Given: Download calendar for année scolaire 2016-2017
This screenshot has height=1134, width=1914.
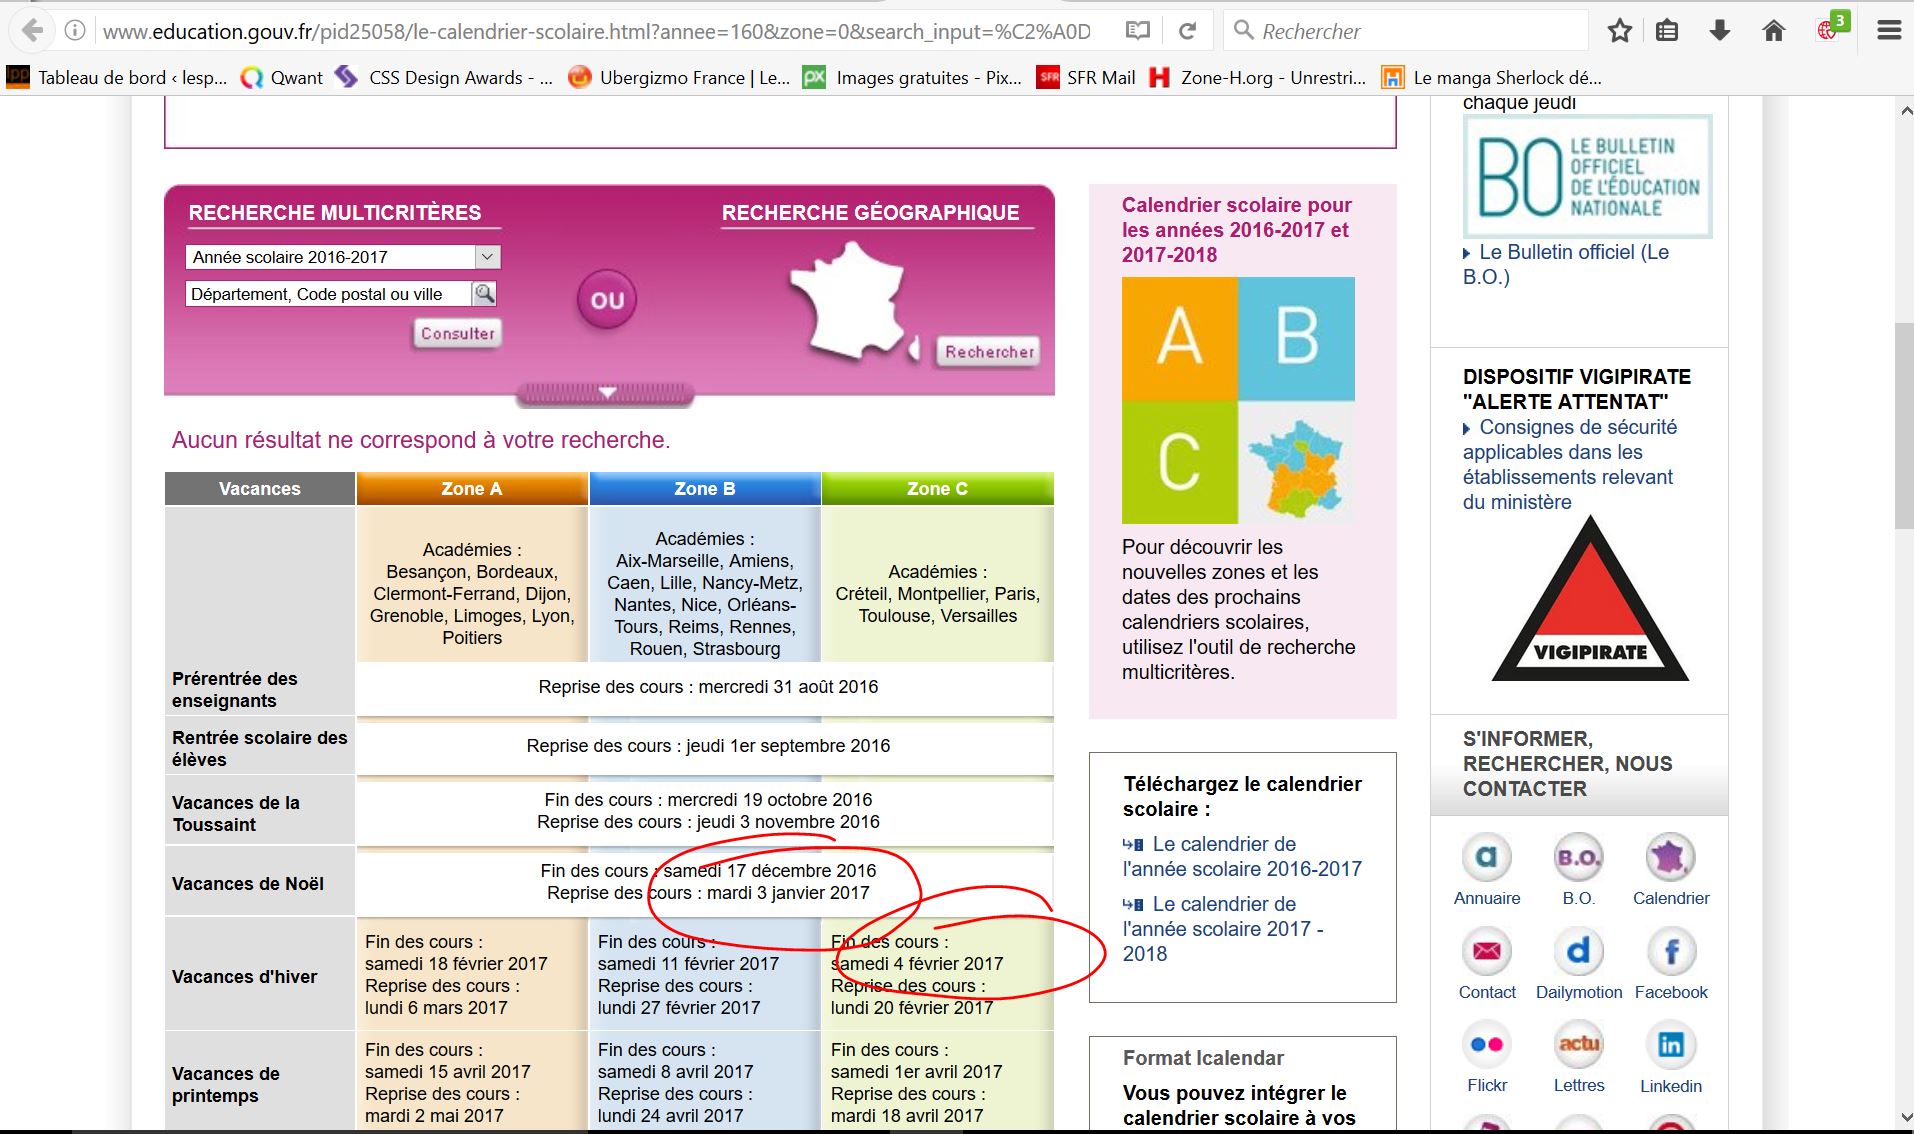Looking at the screenshot, I should 1242,856.
